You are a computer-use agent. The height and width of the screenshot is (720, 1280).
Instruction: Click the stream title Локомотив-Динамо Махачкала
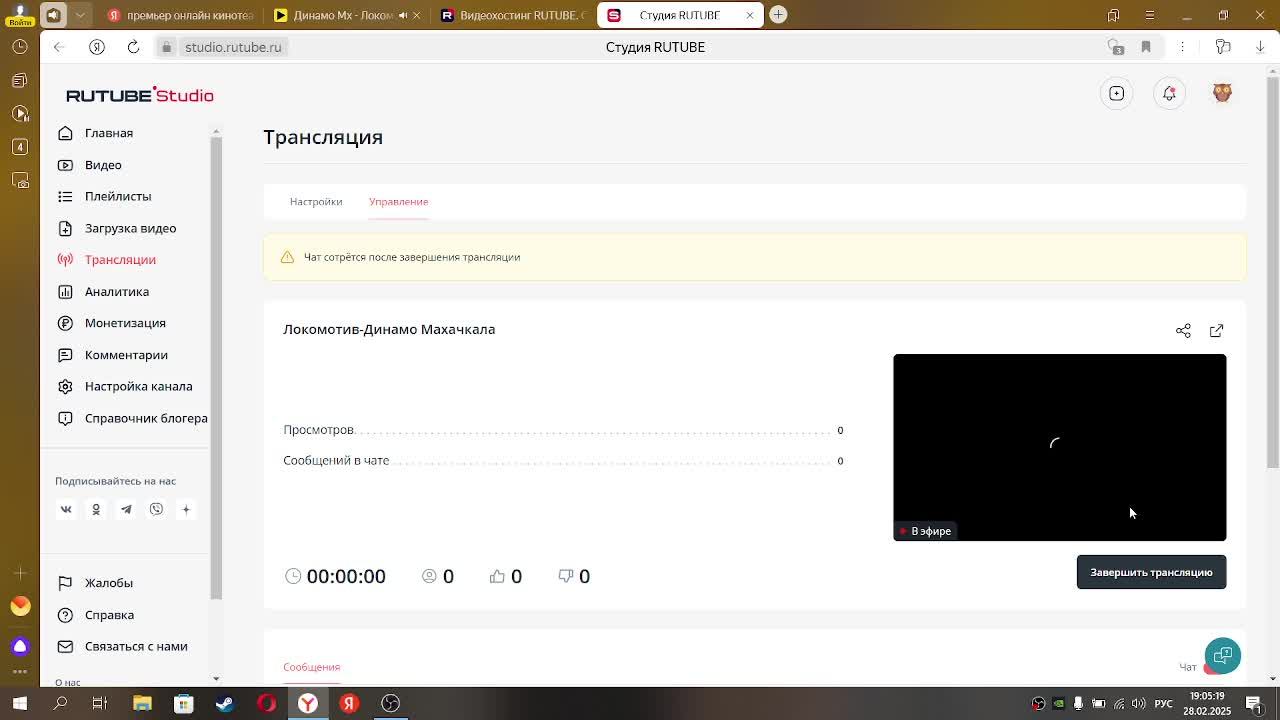[x=389, y=329]
